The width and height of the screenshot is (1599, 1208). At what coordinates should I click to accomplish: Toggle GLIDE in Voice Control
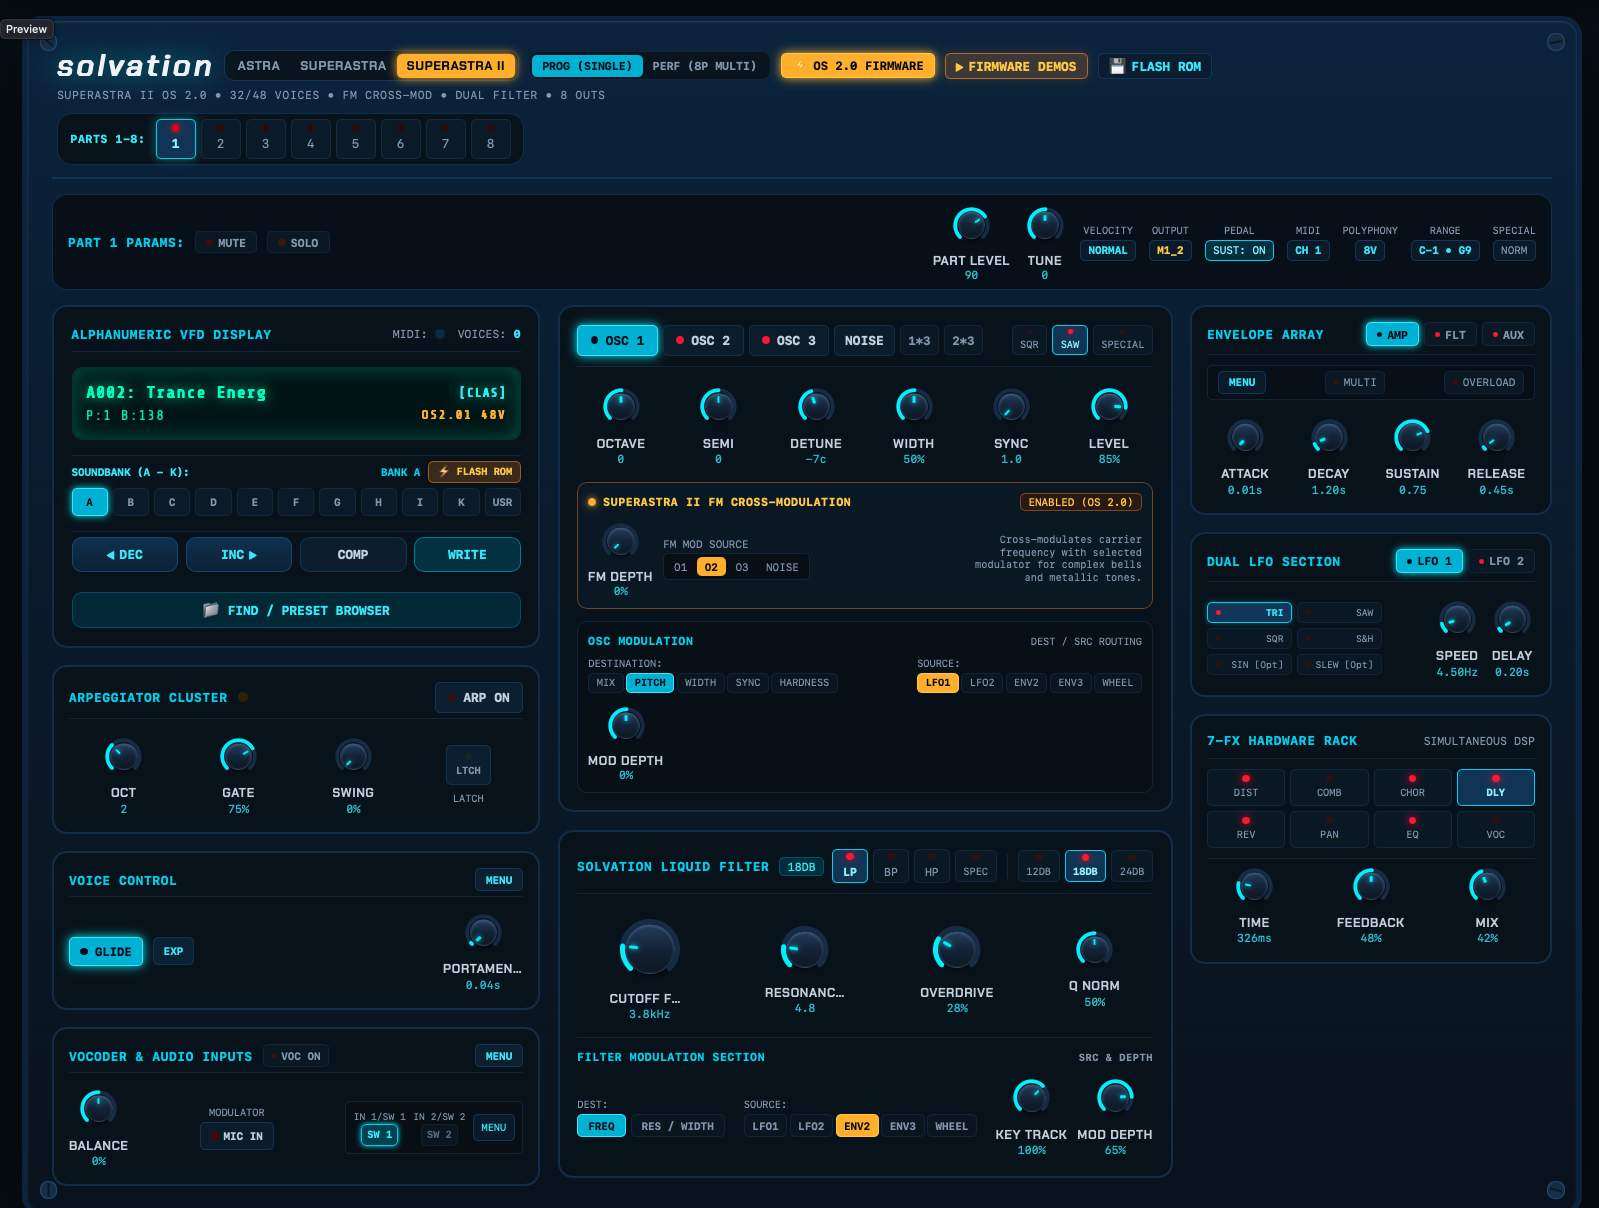(x=106, y=951)
